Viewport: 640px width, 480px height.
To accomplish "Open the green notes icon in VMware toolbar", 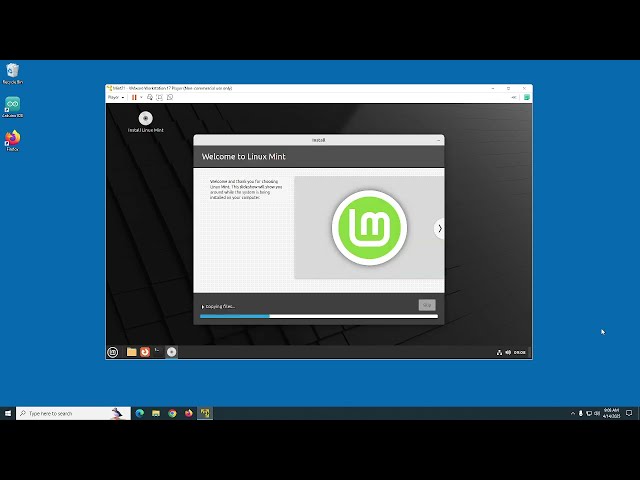I will pos(527,98).
